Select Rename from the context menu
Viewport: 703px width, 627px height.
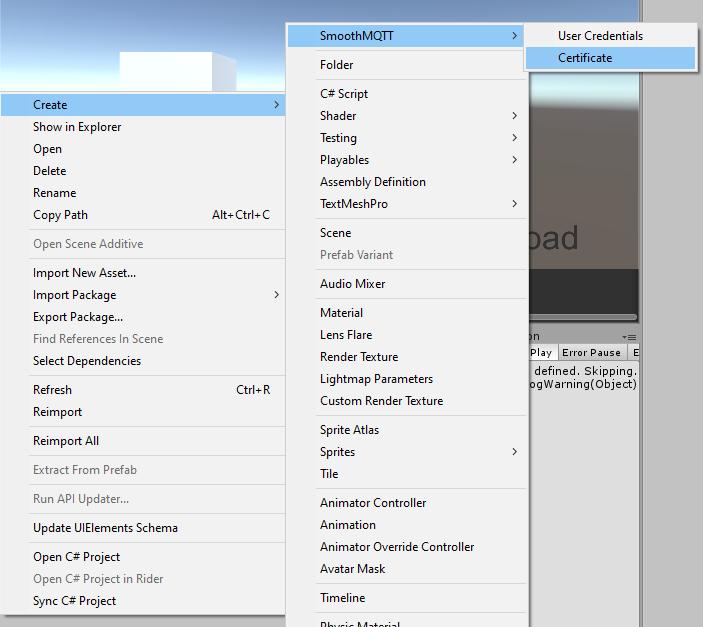point(143,193)
